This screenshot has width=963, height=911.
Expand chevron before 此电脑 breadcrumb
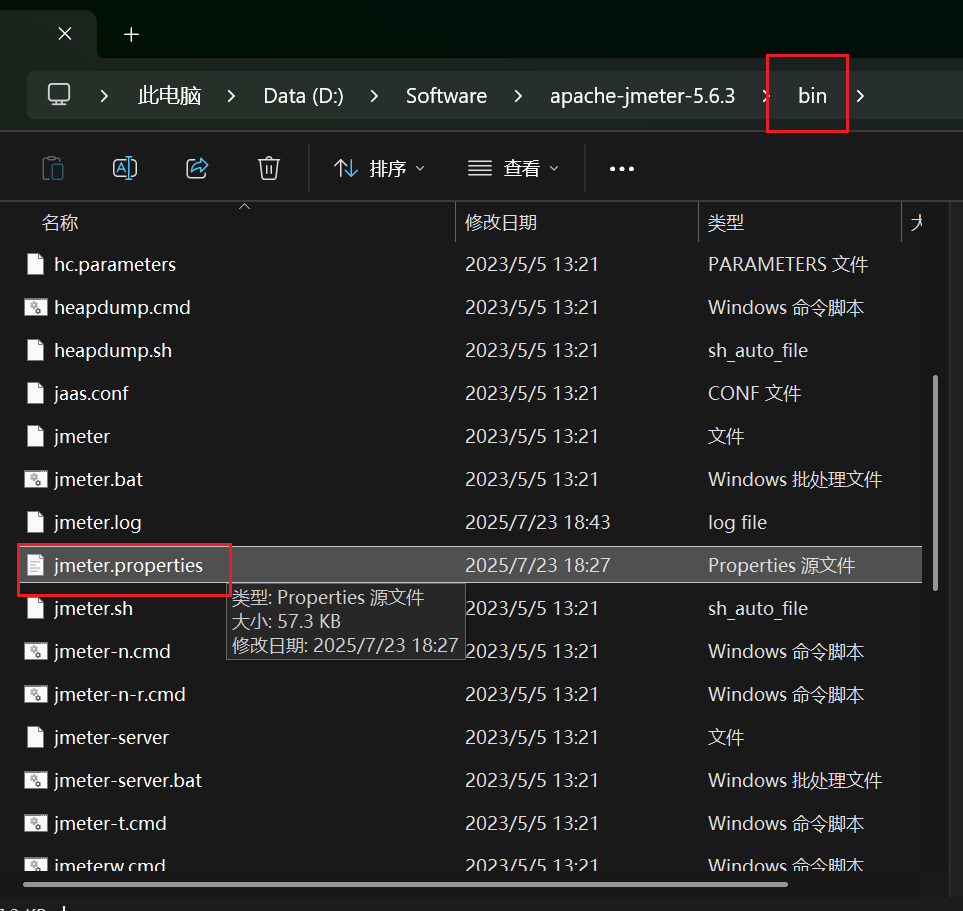coord(104,96)
